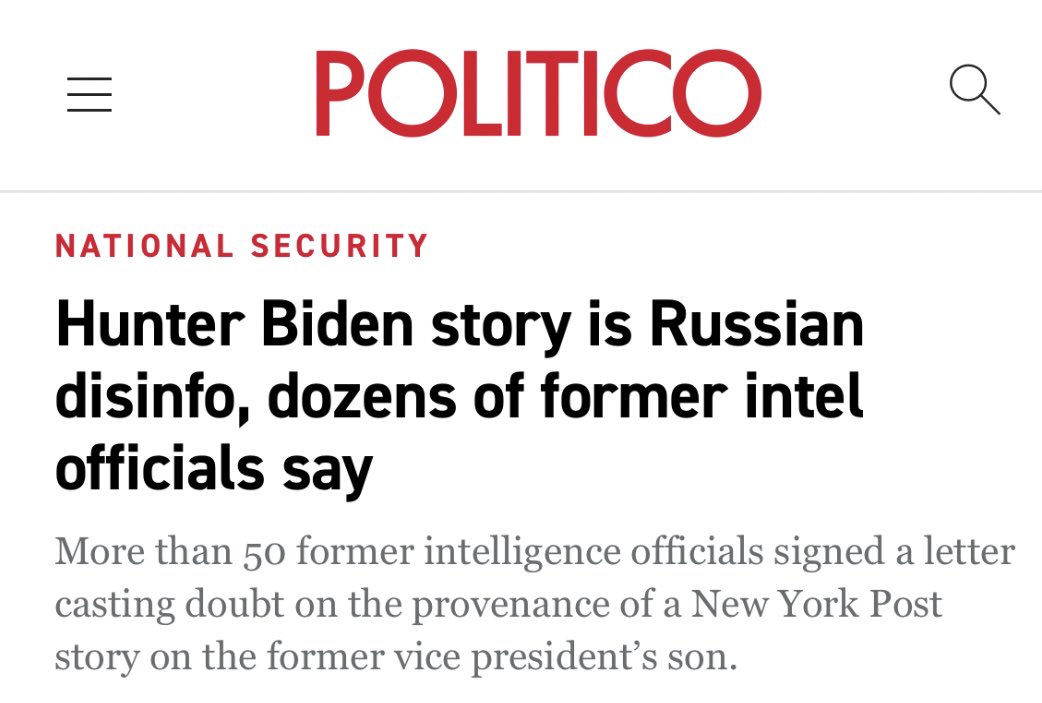Expand the site sections menu at top left
This screenshot has height=703, width=1042.
pyautogui.click(x=89, y=95)
